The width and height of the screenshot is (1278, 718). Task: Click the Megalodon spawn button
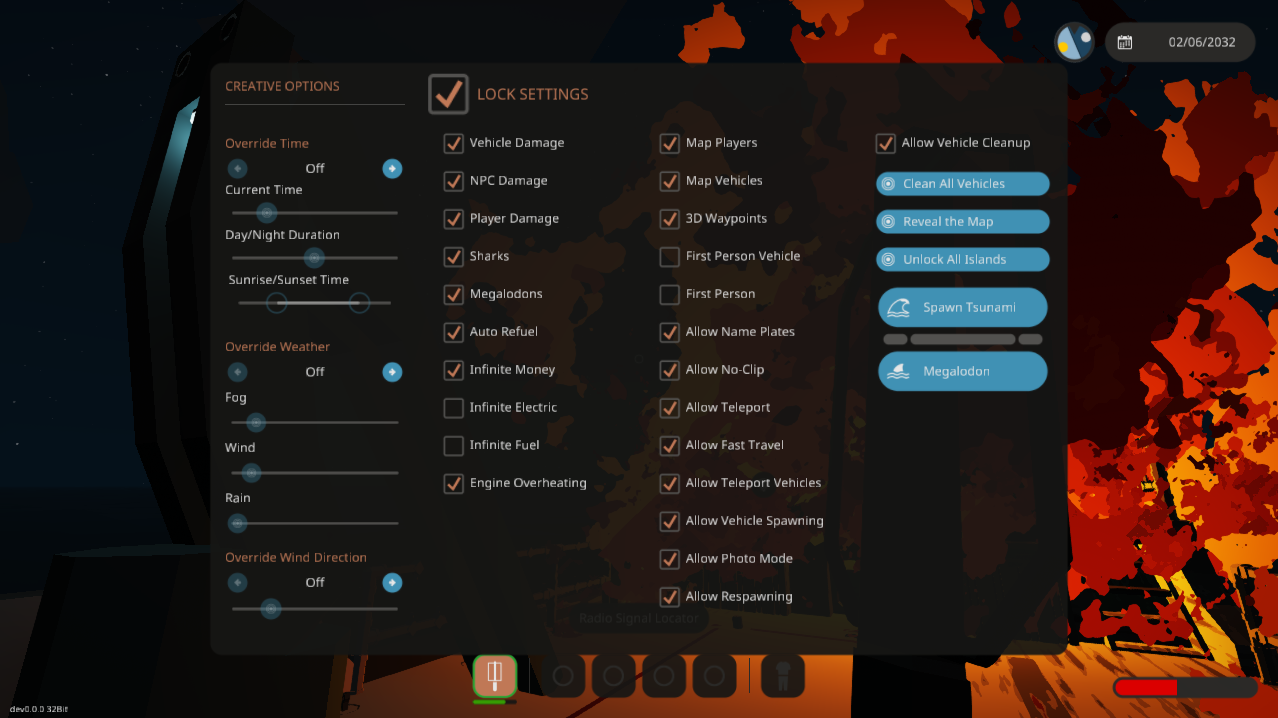pyautogui.click(x=963, y=371)
